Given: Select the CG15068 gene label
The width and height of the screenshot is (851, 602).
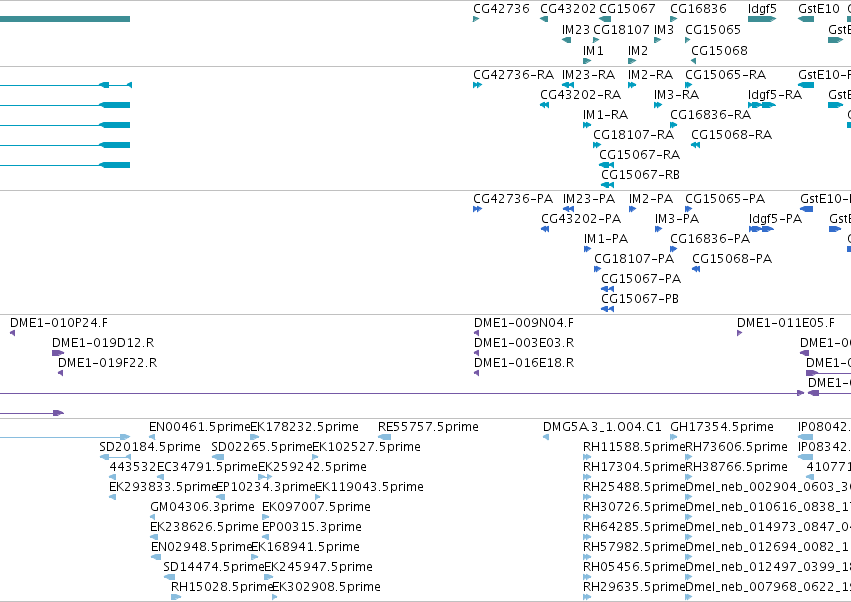Looking at the screenshot, I should tap(719, 50).
